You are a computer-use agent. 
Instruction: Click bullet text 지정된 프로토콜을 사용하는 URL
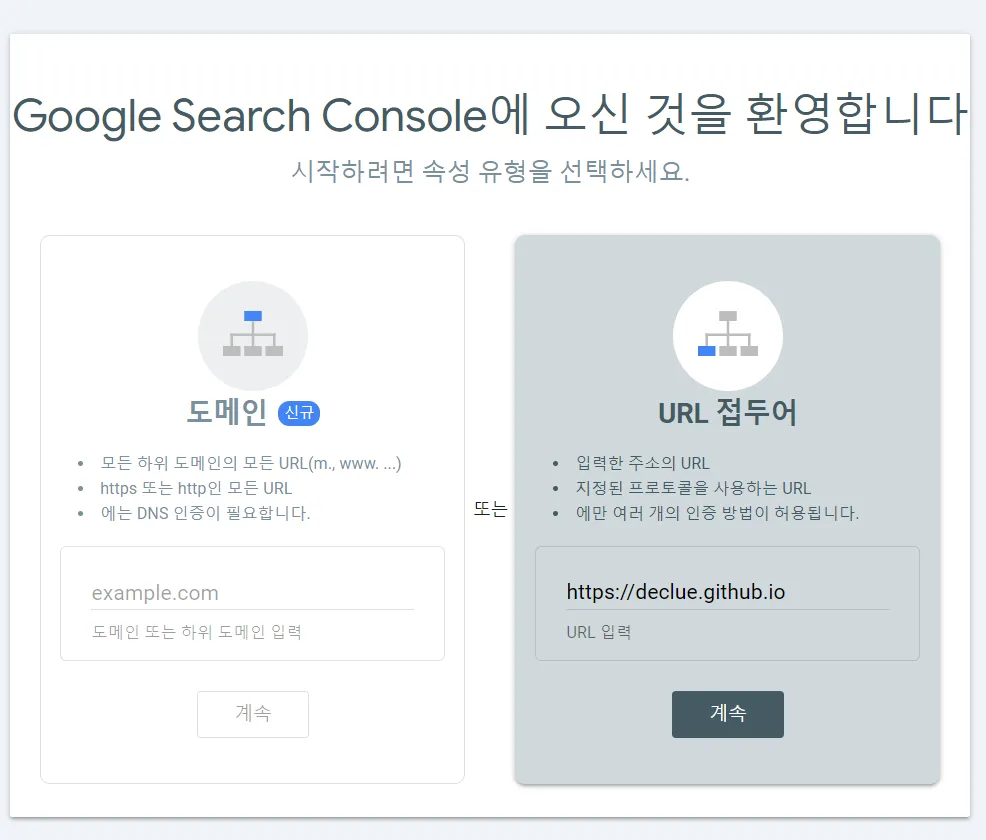coord(694,488)
